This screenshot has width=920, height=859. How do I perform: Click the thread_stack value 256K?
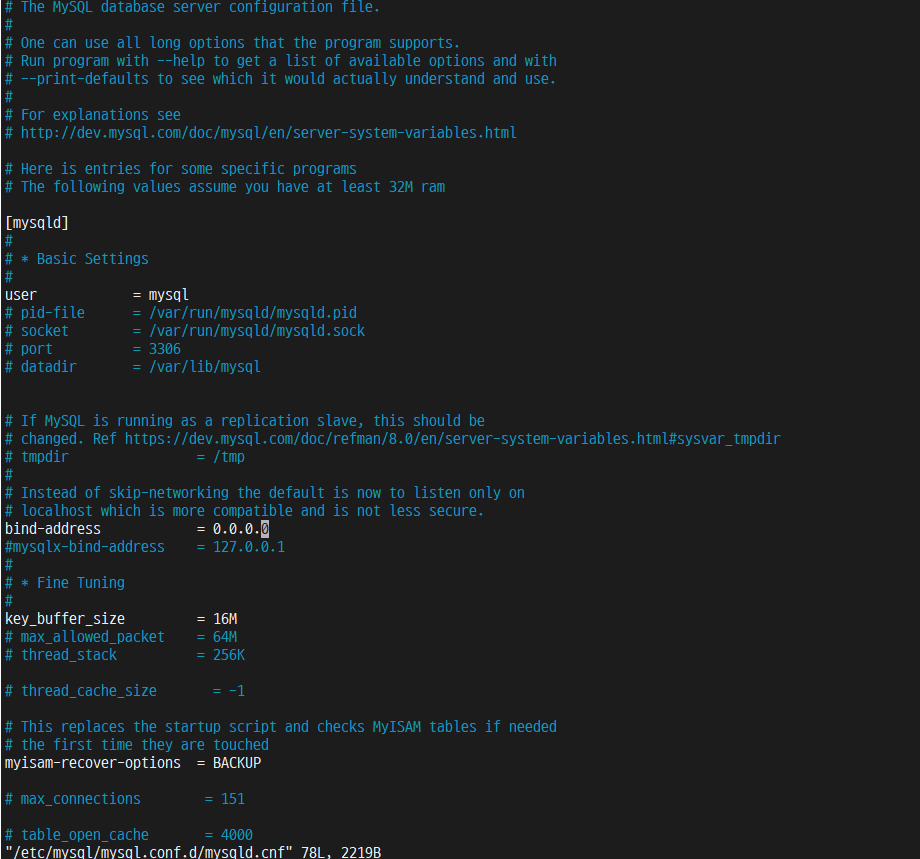click(x=229, y=655)
